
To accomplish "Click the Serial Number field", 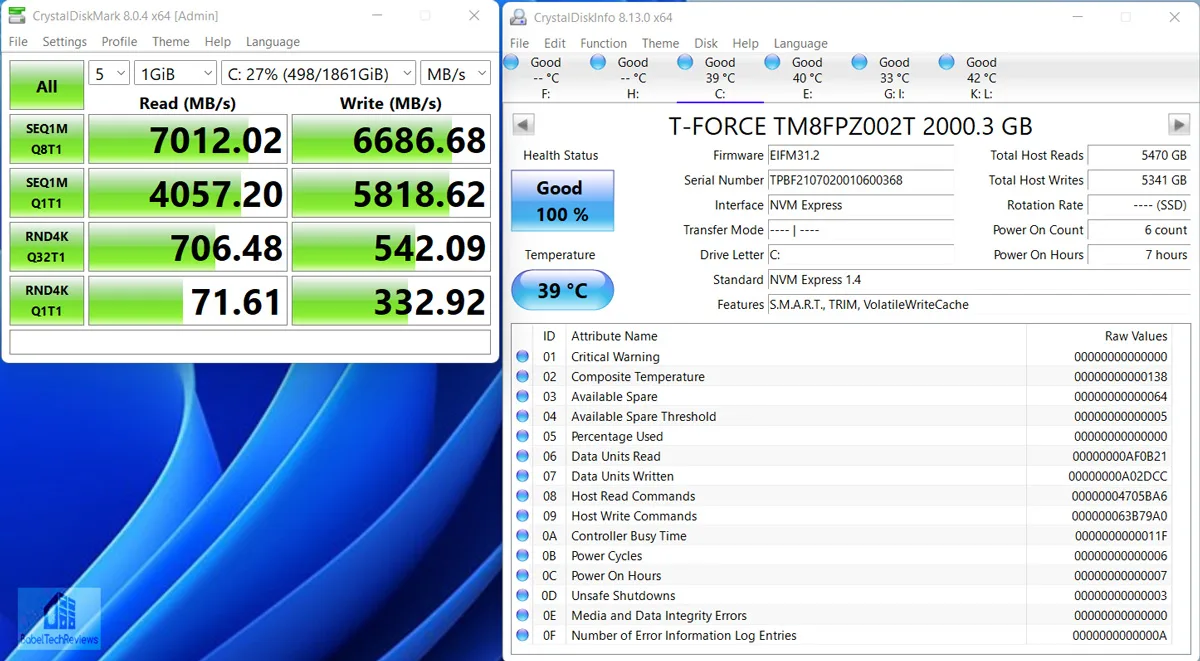I will (x=860, y=180).
